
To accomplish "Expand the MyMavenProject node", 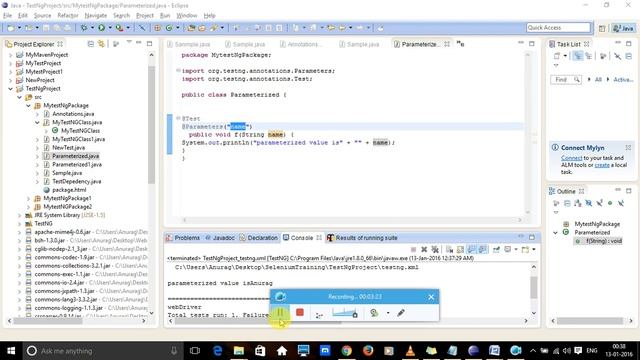I will [11, 55].
